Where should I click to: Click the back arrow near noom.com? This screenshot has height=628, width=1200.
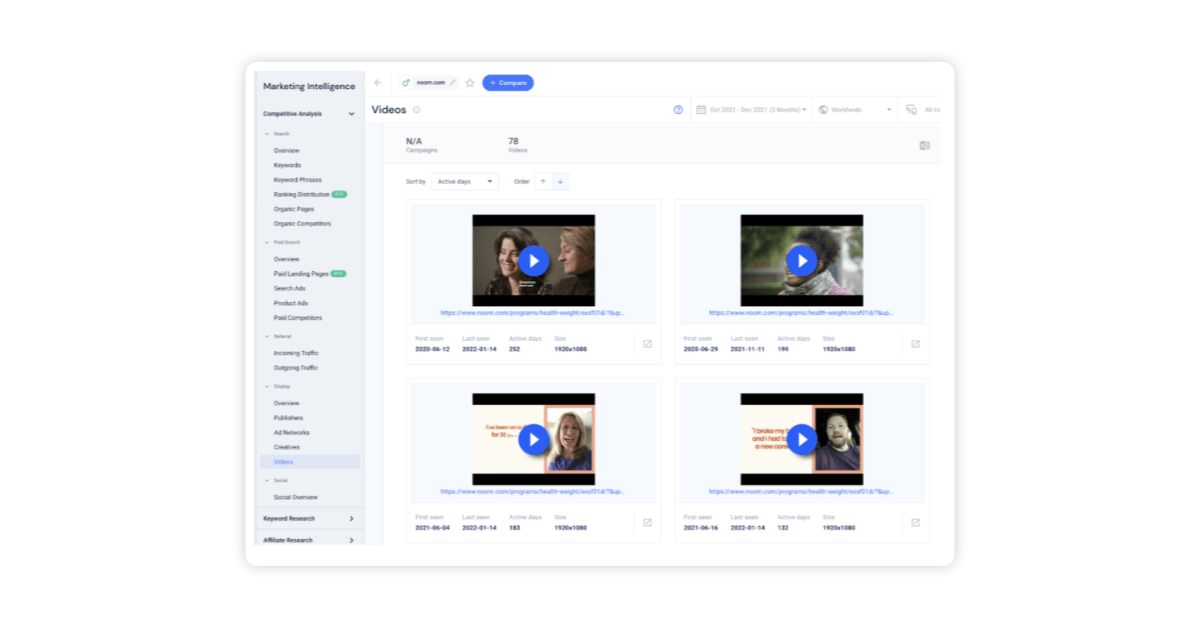(x=377, y=83)
